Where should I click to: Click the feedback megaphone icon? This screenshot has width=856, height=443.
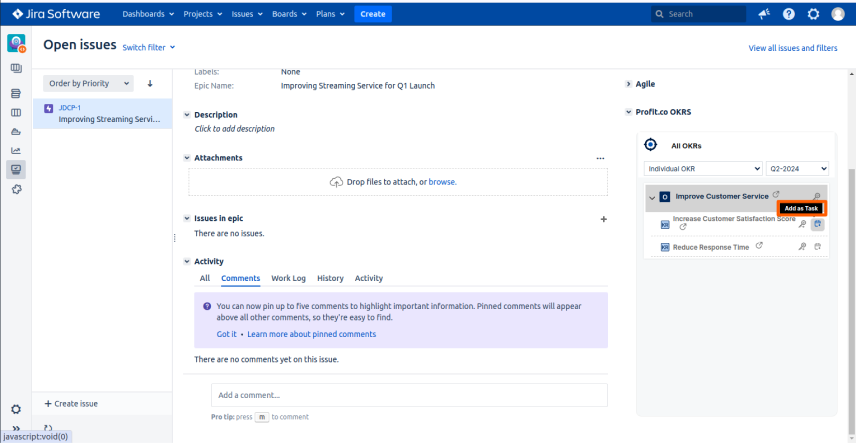click(x=764, y=14)
